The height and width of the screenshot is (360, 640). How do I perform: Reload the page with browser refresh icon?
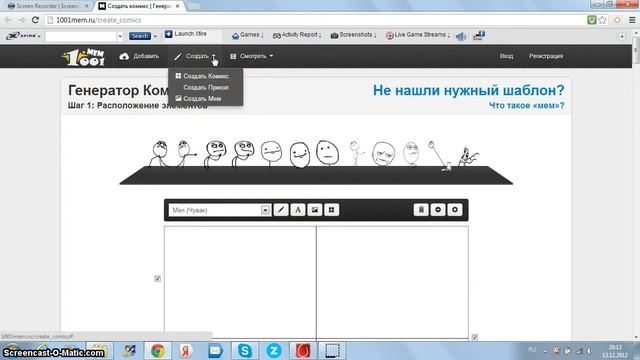pyautogui.click(x=36, y=20)
